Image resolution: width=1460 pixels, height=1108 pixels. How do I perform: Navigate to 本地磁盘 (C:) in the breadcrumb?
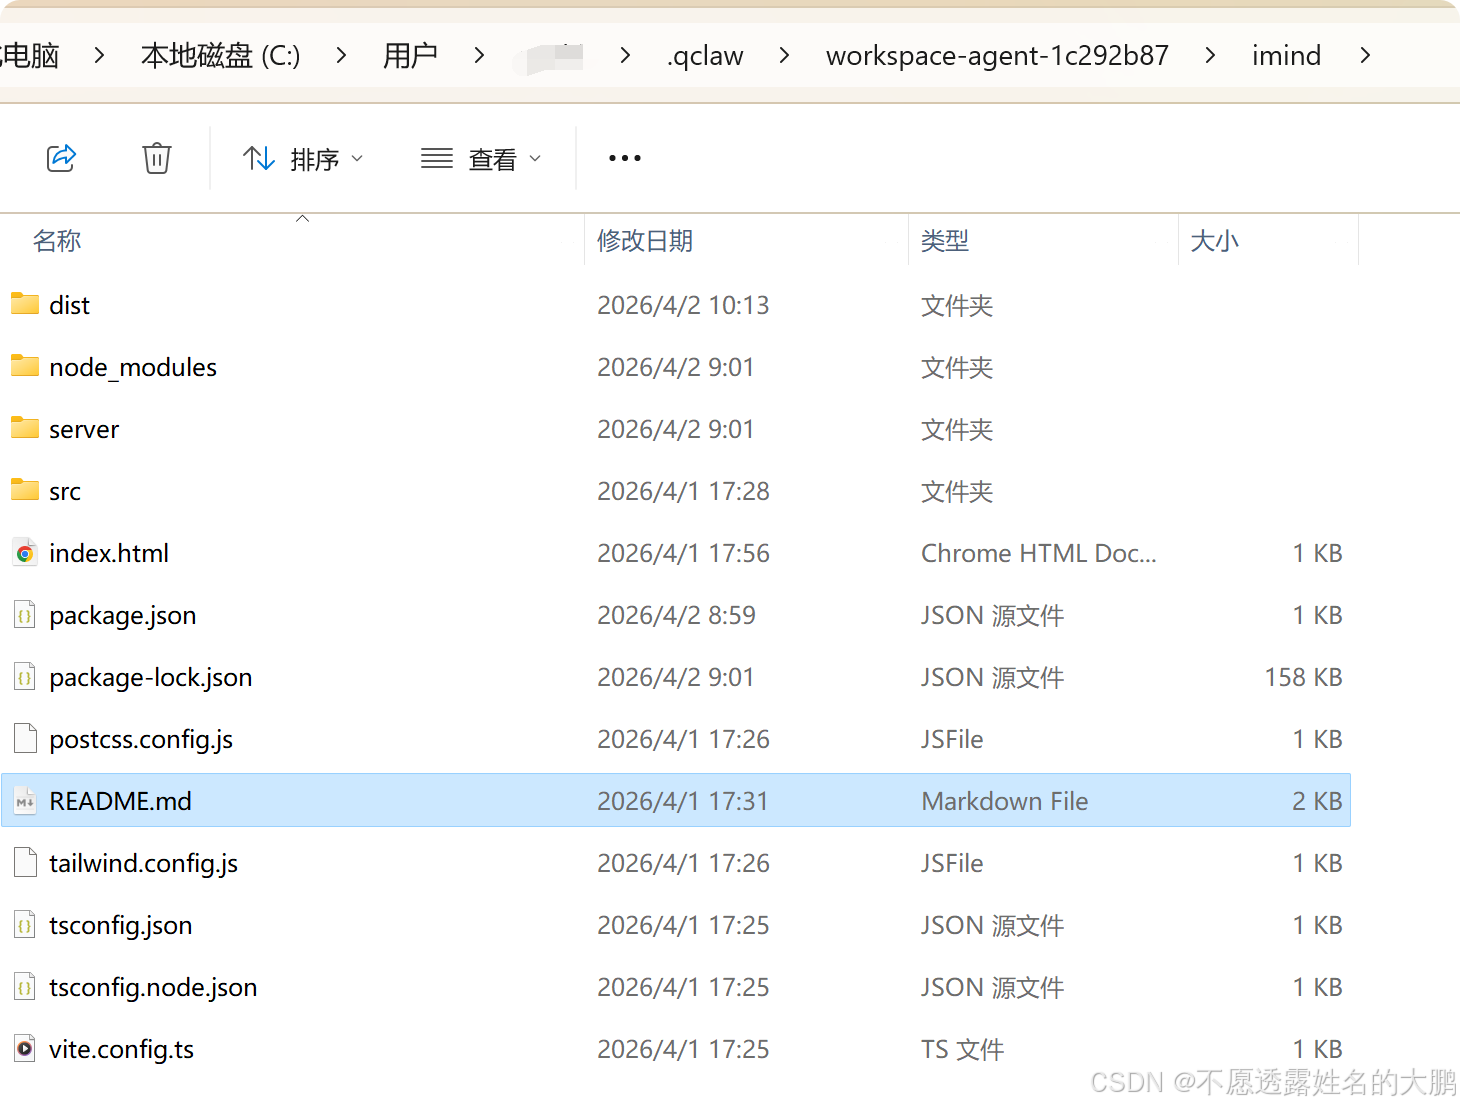click(x=221, y=56)
